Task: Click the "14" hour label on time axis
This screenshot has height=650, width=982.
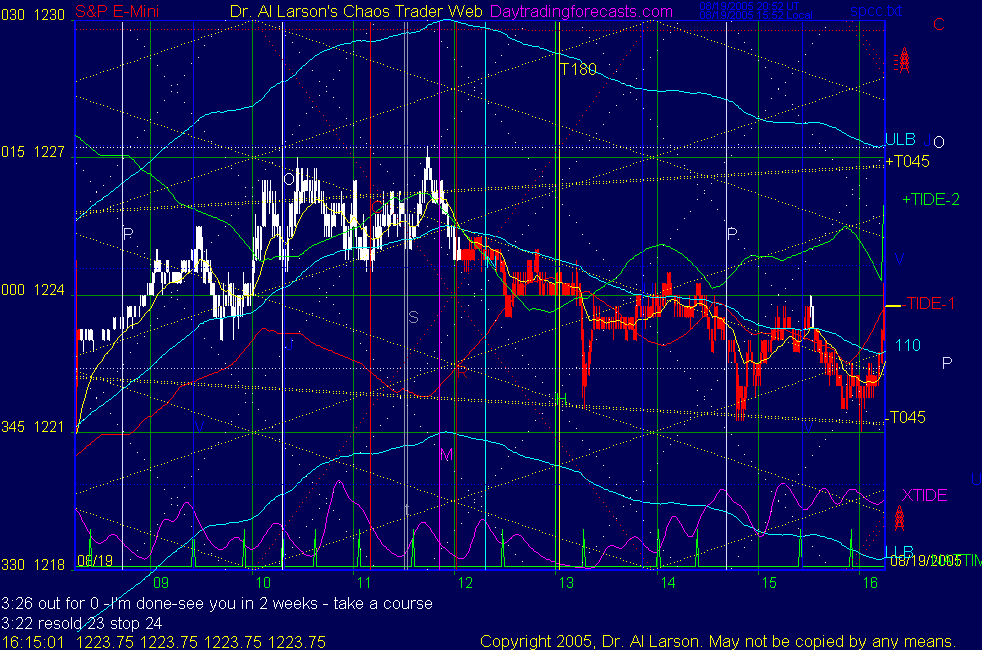Action: click(668, 583)
